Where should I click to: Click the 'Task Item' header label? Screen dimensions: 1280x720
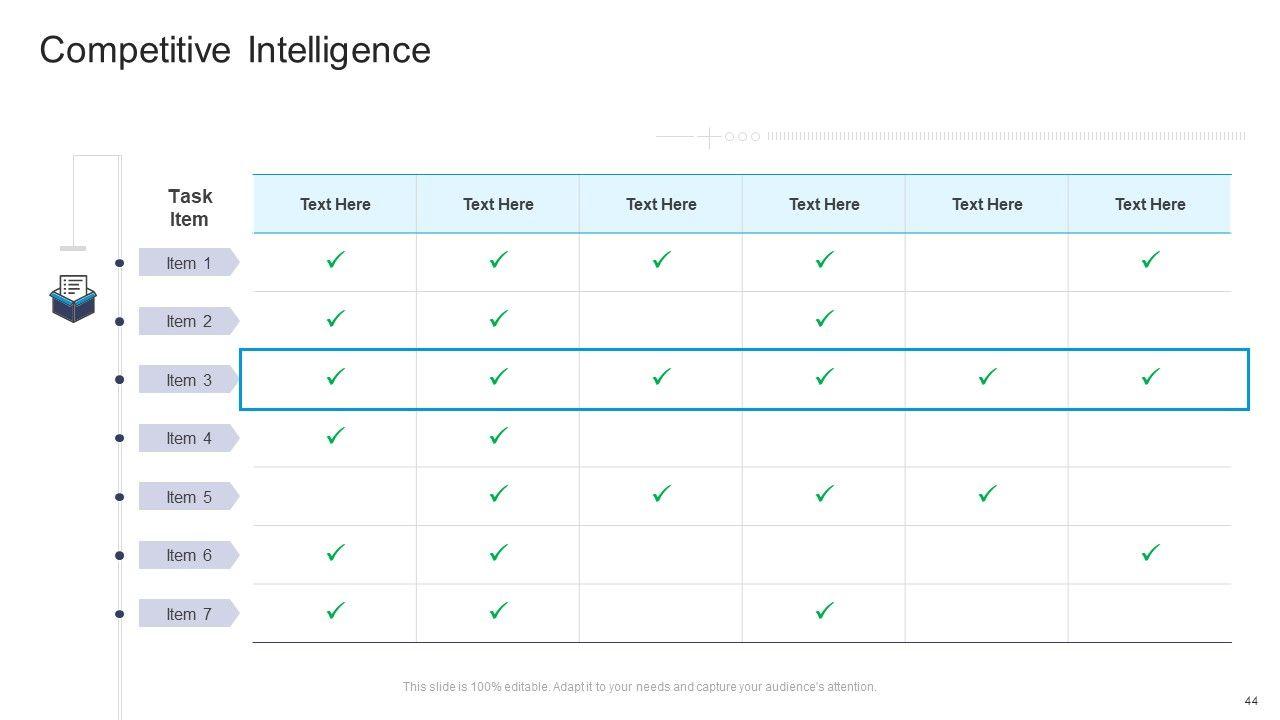point(189,208)
